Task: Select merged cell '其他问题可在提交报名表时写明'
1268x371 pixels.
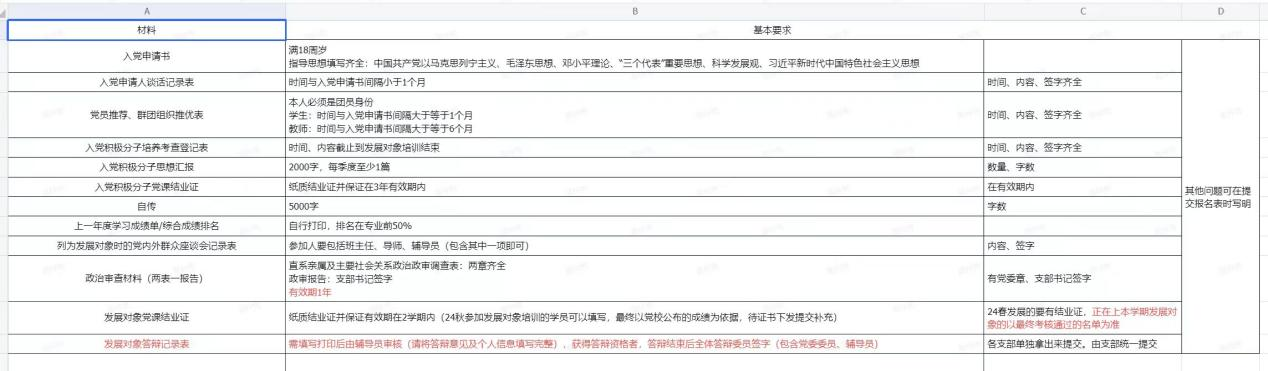Action: (1222, 197)
